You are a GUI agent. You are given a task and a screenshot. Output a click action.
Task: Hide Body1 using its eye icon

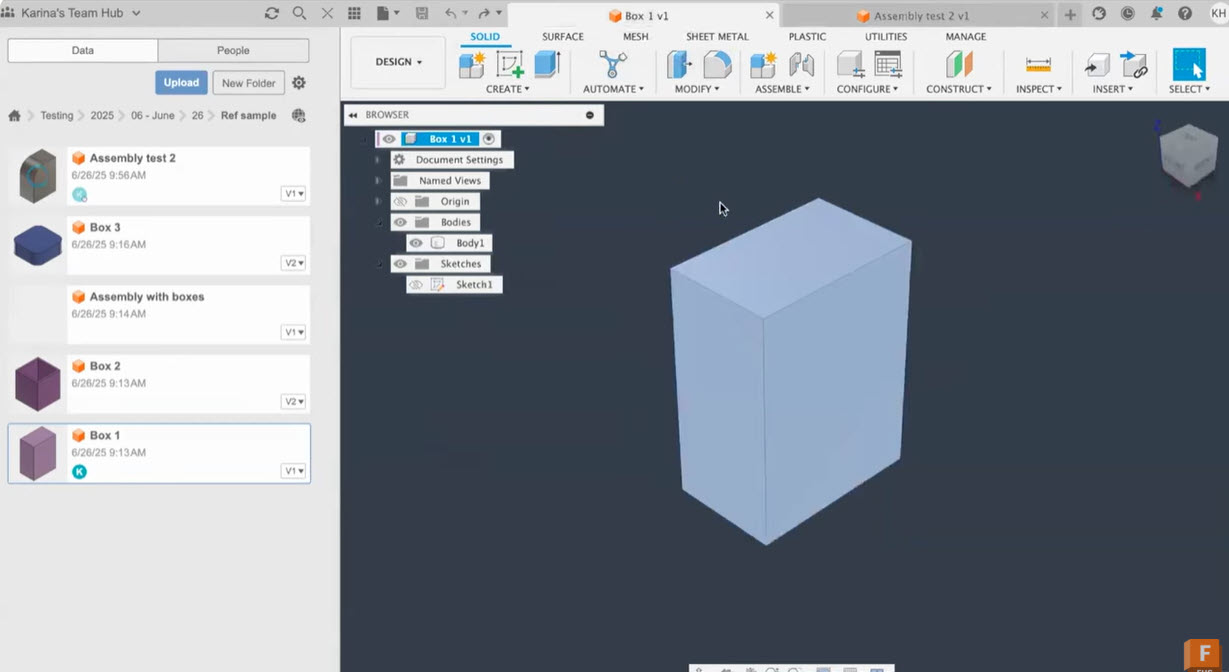pos(416,243)
